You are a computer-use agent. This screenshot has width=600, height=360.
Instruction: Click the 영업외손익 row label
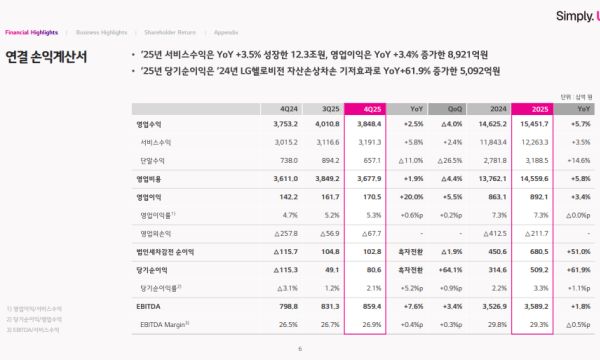[x=155, y=233]
